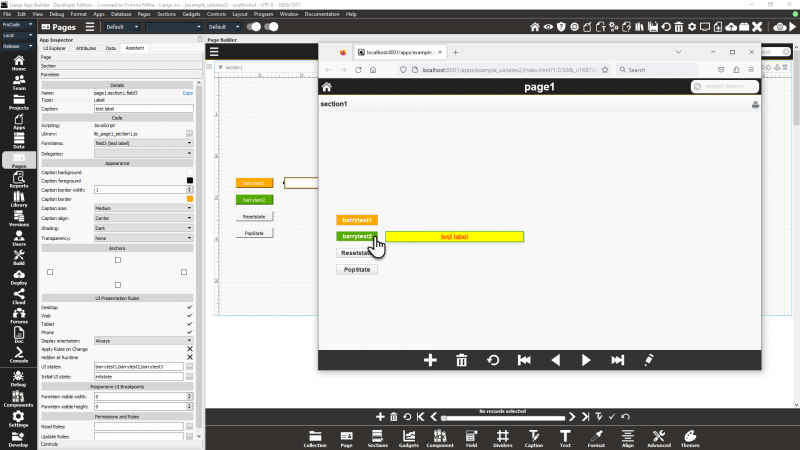Viewport: 800px width, 450px height.
Task: Click the Gadgets icon in bottom toolbar
Action: point(409,439)
